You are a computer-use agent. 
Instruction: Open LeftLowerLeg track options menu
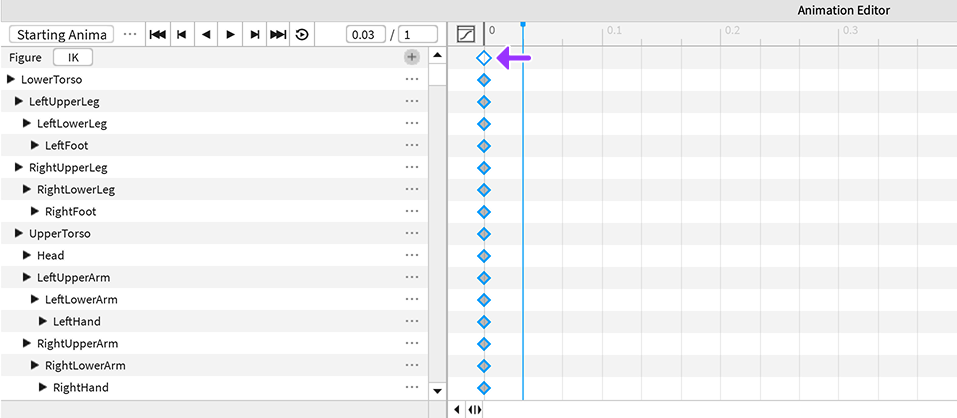(412, 123)
